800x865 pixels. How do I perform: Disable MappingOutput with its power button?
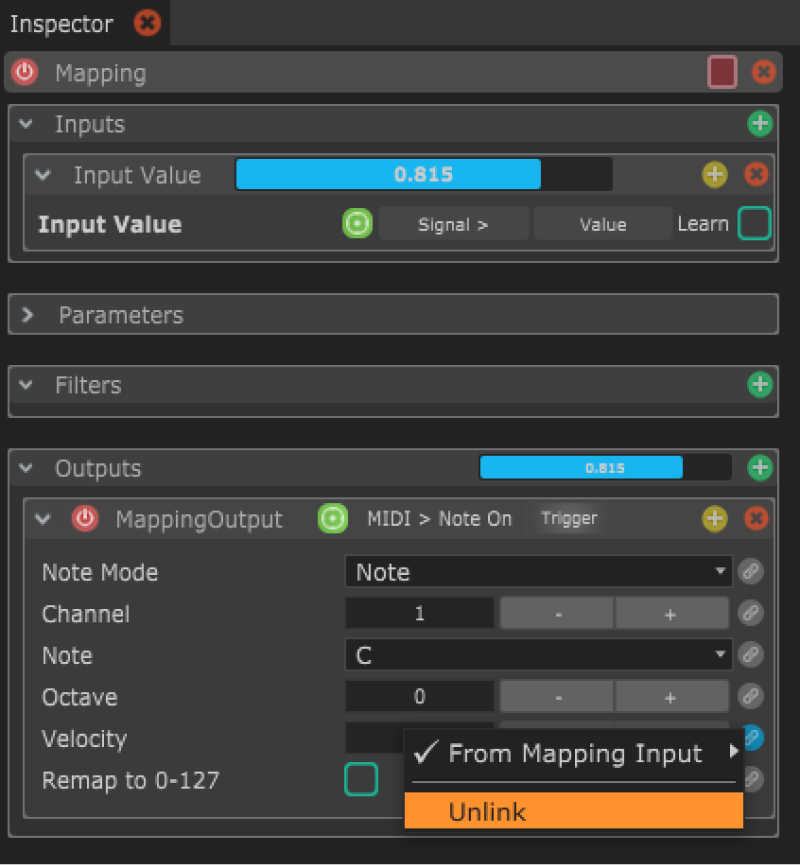click(85, 519)
